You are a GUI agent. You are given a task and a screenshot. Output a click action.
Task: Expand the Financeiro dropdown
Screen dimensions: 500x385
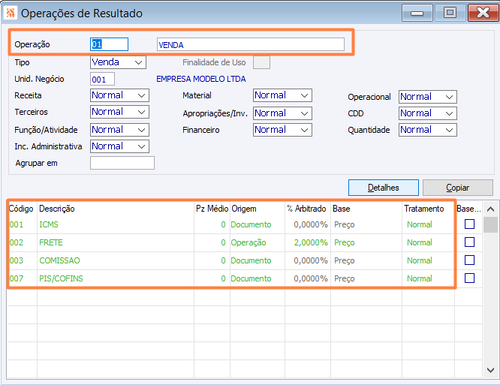(282, 130)
